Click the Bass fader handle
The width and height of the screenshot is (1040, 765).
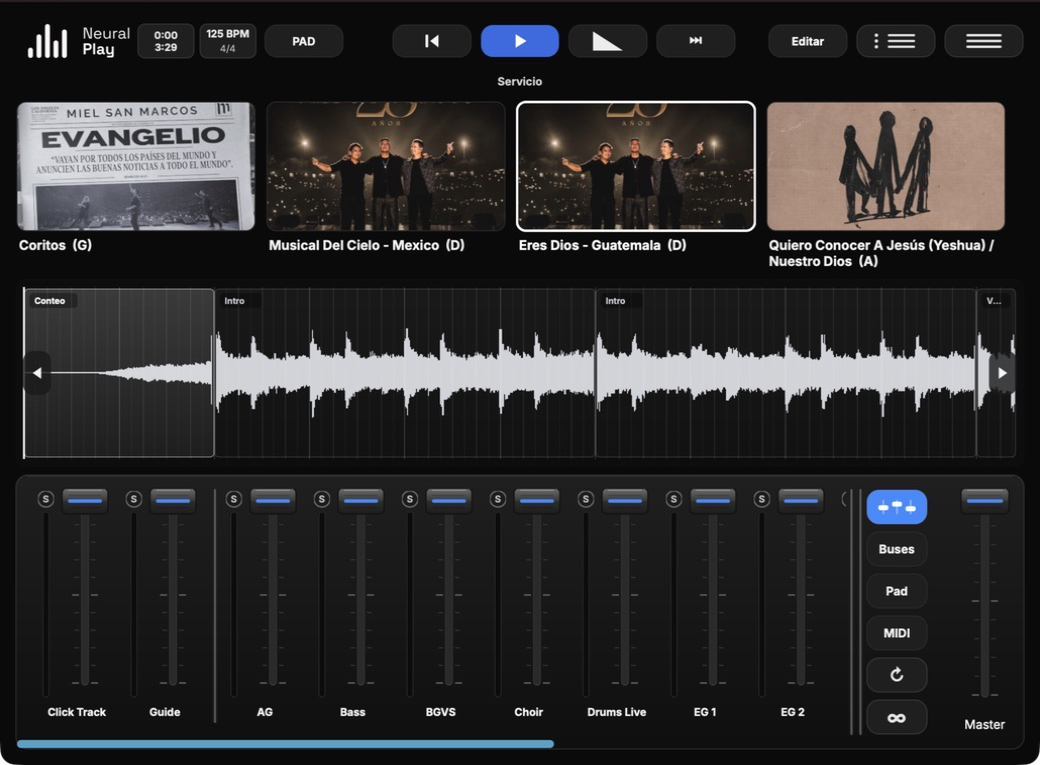361,501
